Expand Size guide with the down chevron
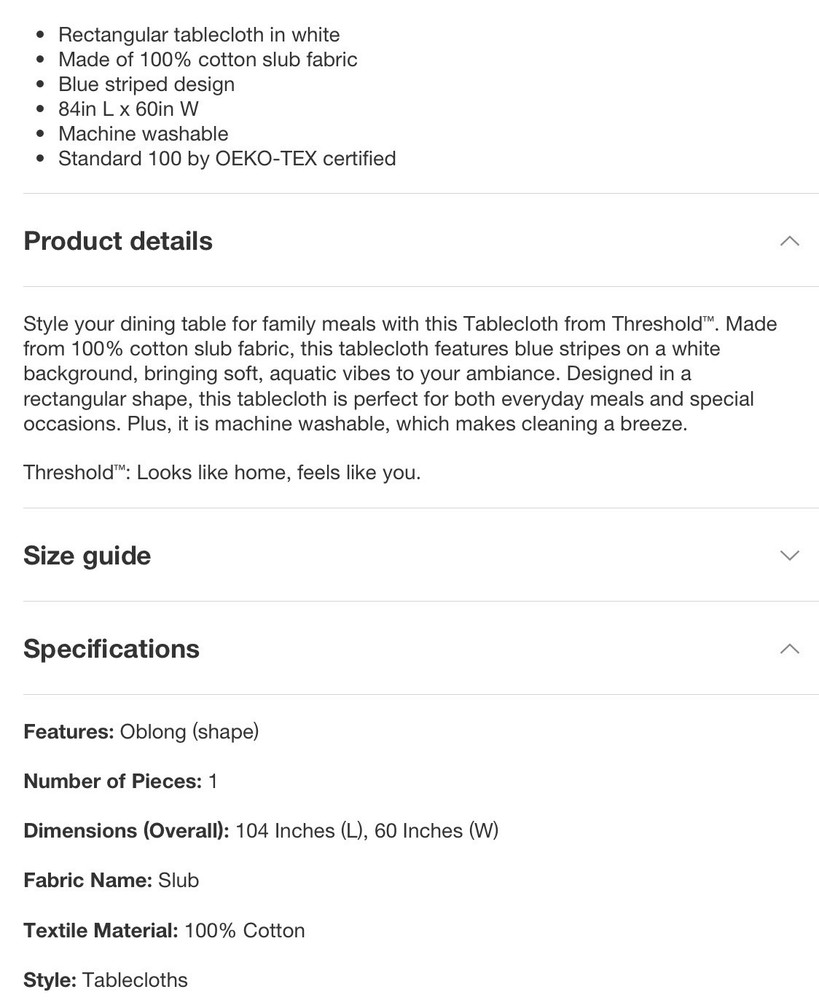The height and width of the screenshot is (1000, 819). 789,556
